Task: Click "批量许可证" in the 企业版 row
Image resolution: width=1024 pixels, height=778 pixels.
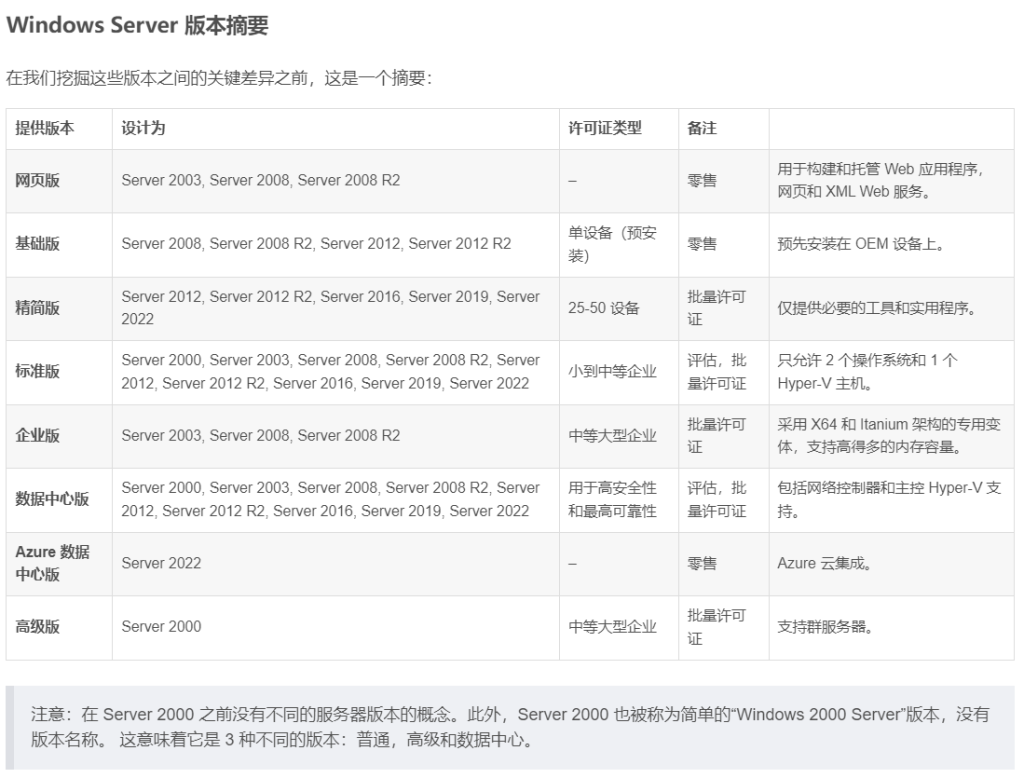Action: point(716,435)
